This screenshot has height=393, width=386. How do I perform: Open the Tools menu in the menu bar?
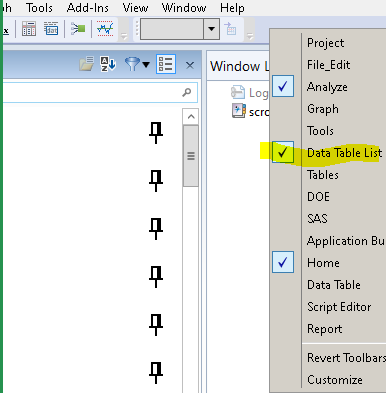pyautogui.click(x=39, y=8)
